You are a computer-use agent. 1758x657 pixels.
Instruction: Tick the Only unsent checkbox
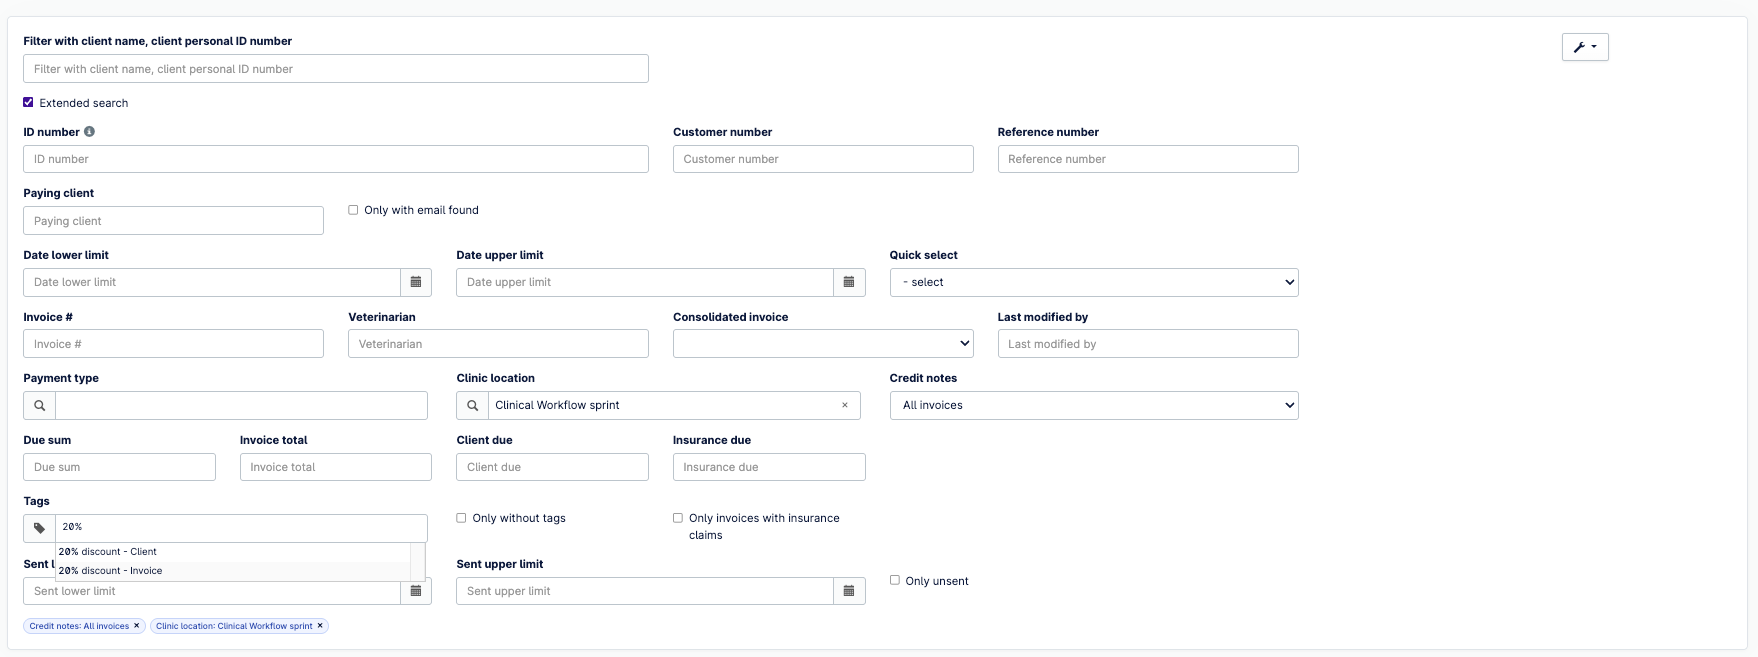click(x=895, y=580)
